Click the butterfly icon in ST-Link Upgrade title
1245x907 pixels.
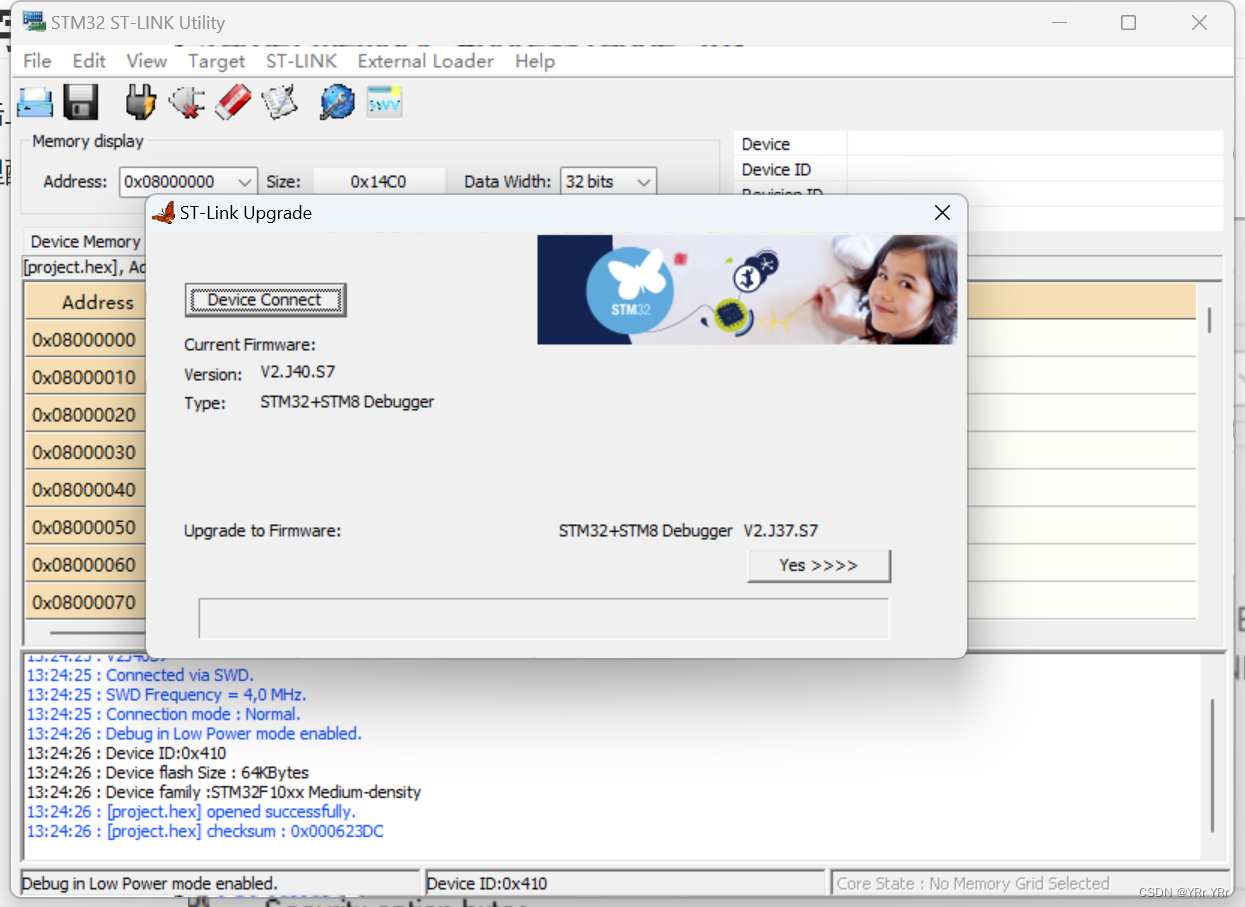click(x=163, y=212)
